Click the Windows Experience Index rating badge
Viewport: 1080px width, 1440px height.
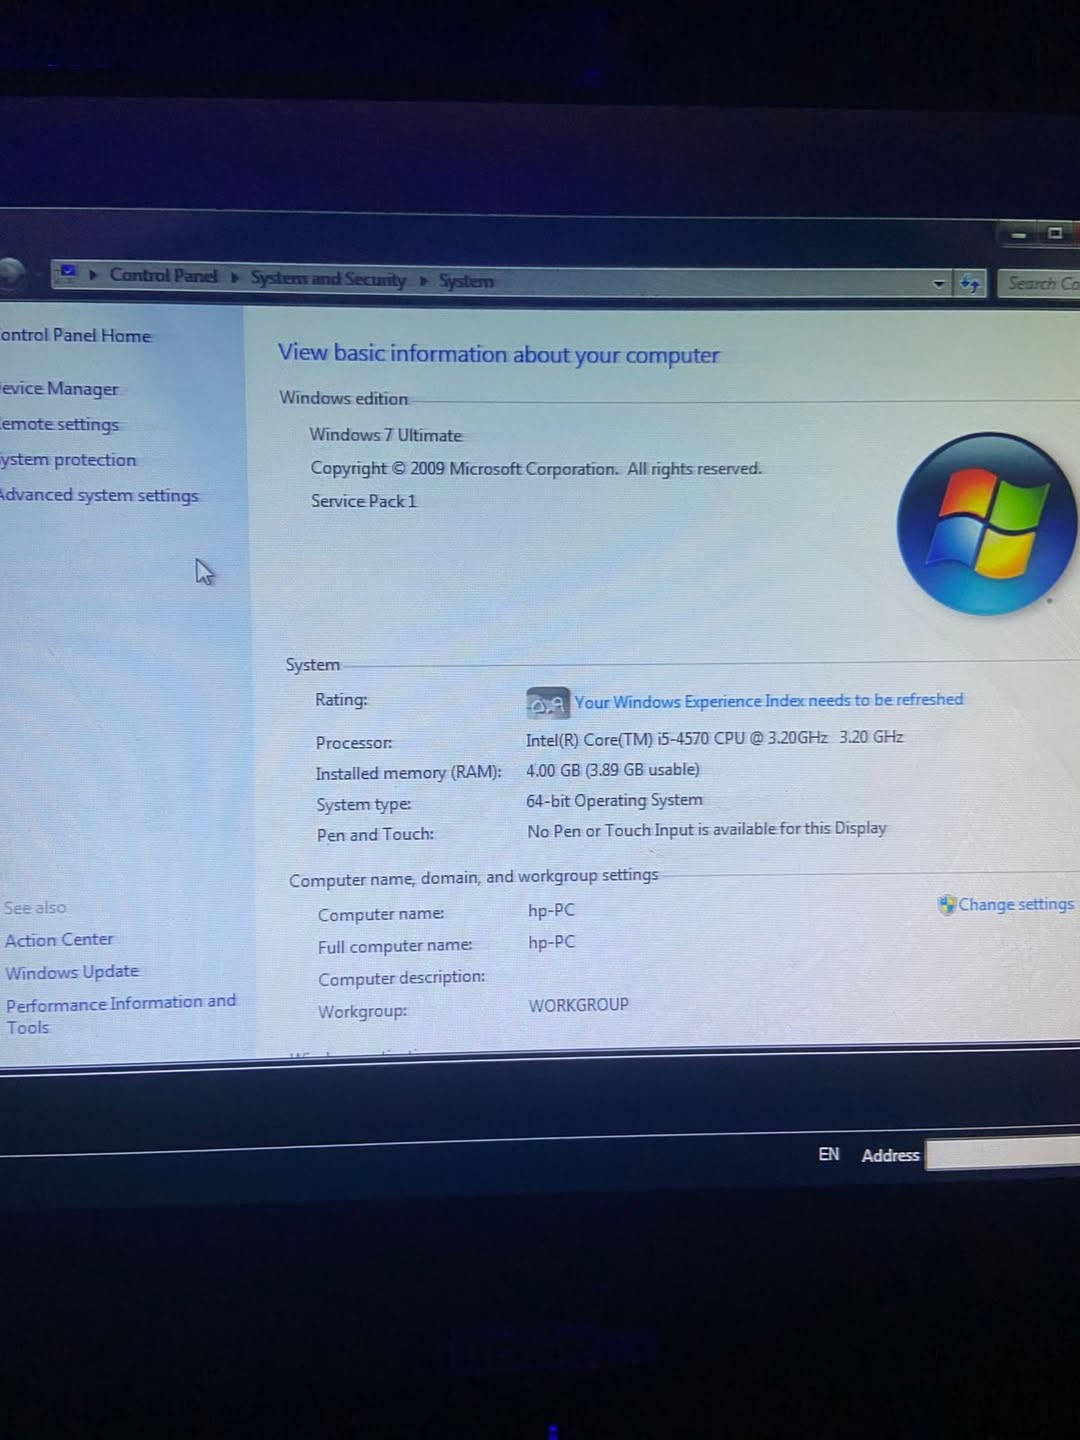pyautogui.click(x=547, y=704)
